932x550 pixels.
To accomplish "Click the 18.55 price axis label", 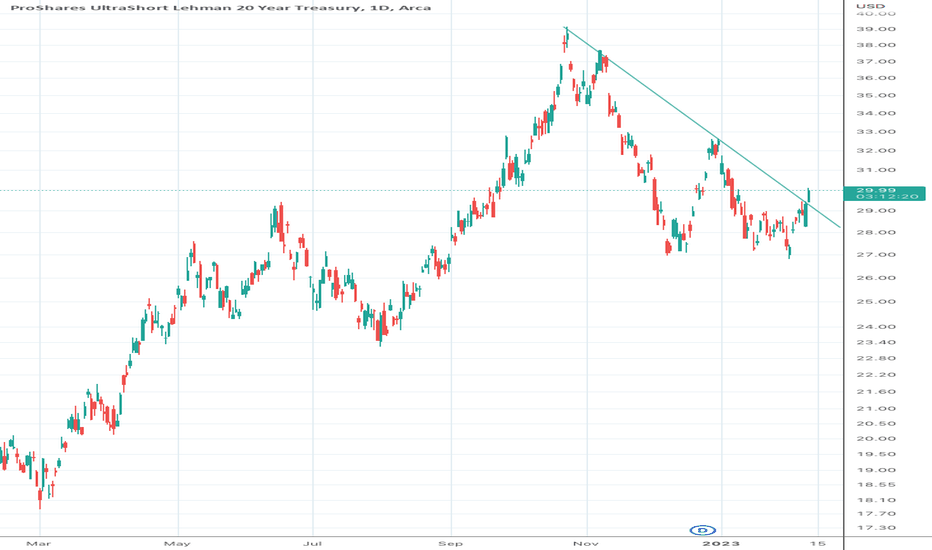I will coord(876,485).
